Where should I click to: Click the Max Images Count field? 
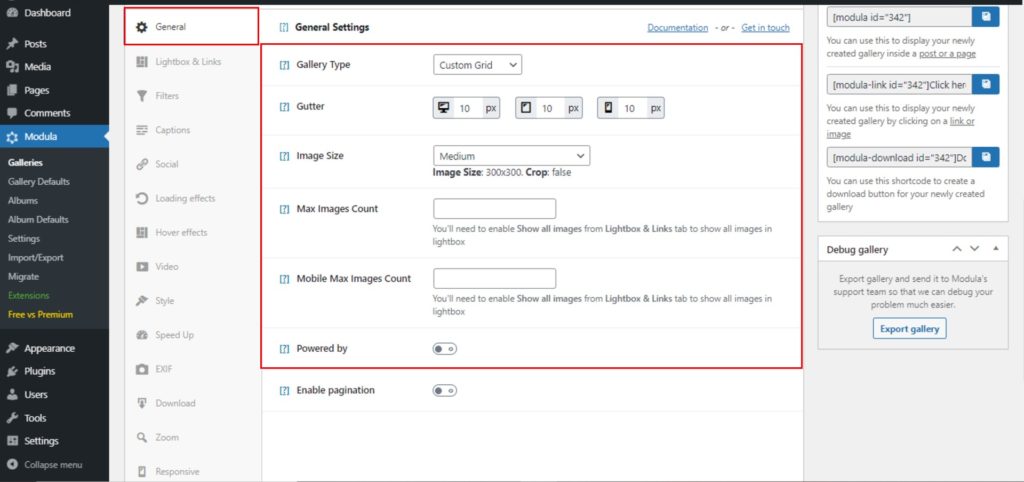pos(494,209)
